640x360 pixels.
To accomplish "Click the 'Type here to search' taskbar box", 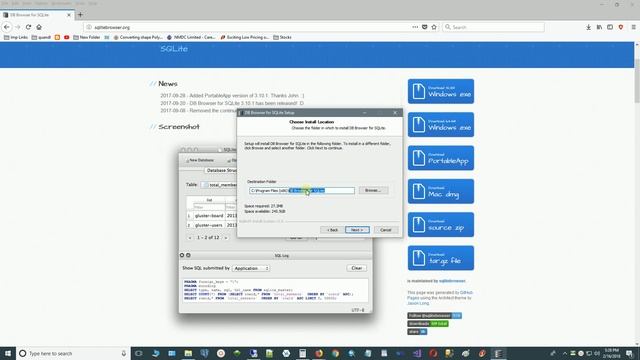I will tap(73, 353).
